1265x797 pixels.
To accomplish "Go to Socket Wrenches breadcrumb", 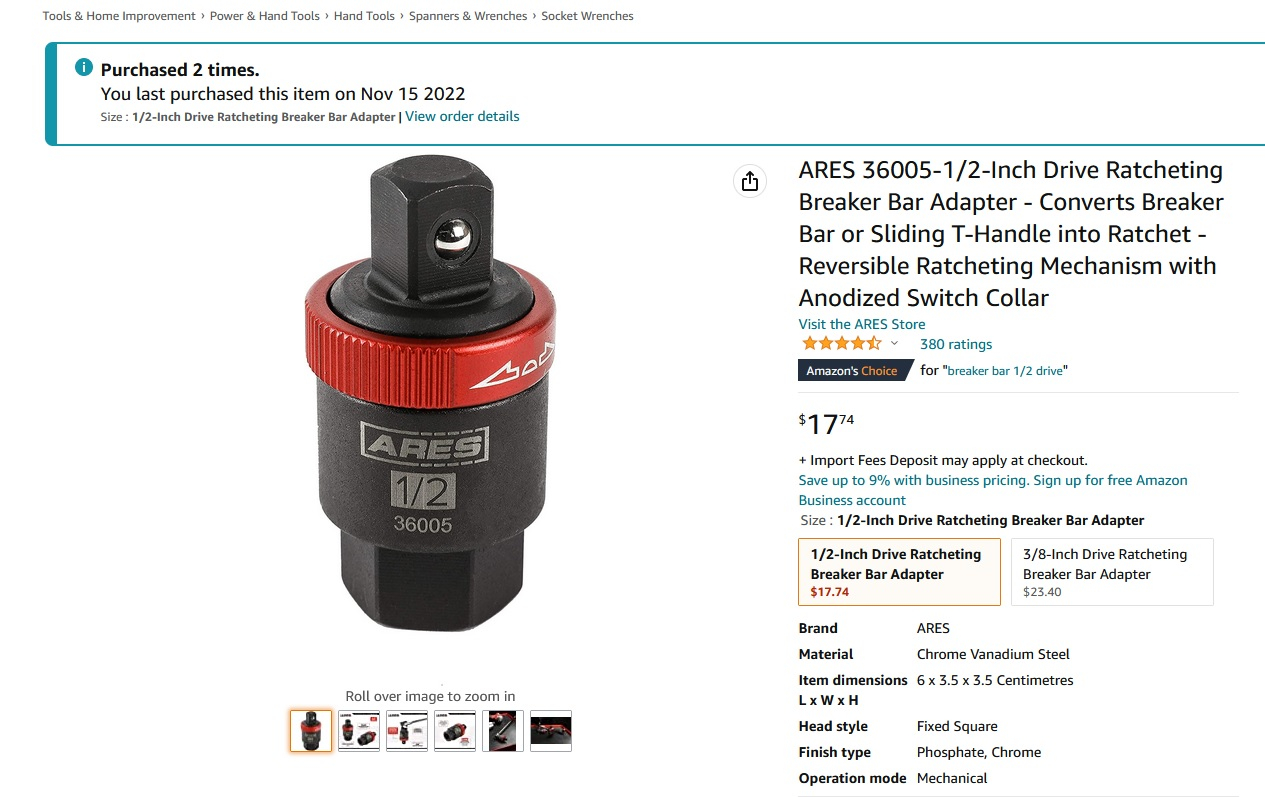I will (587, 16).
